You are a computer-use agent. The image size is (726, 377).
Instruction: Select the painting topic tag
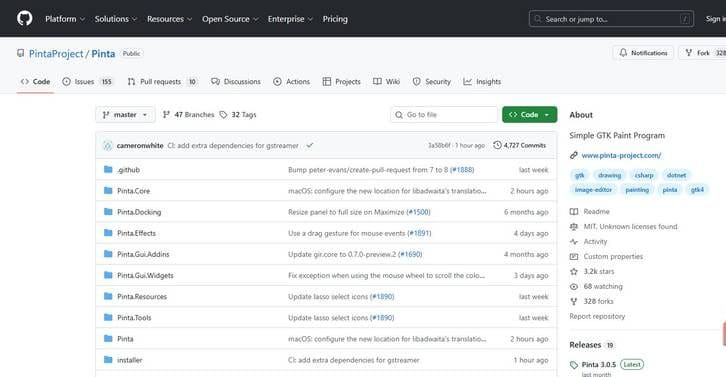[637, 190]
